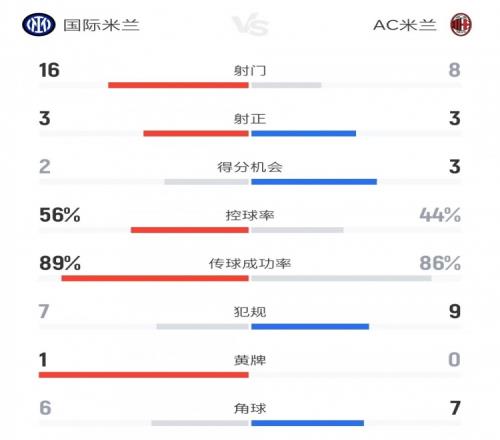Image resolution: width=500 pixels, height=440 pixels.
Task: Click the blue 得分机会 bar
Action: [314, 182]
